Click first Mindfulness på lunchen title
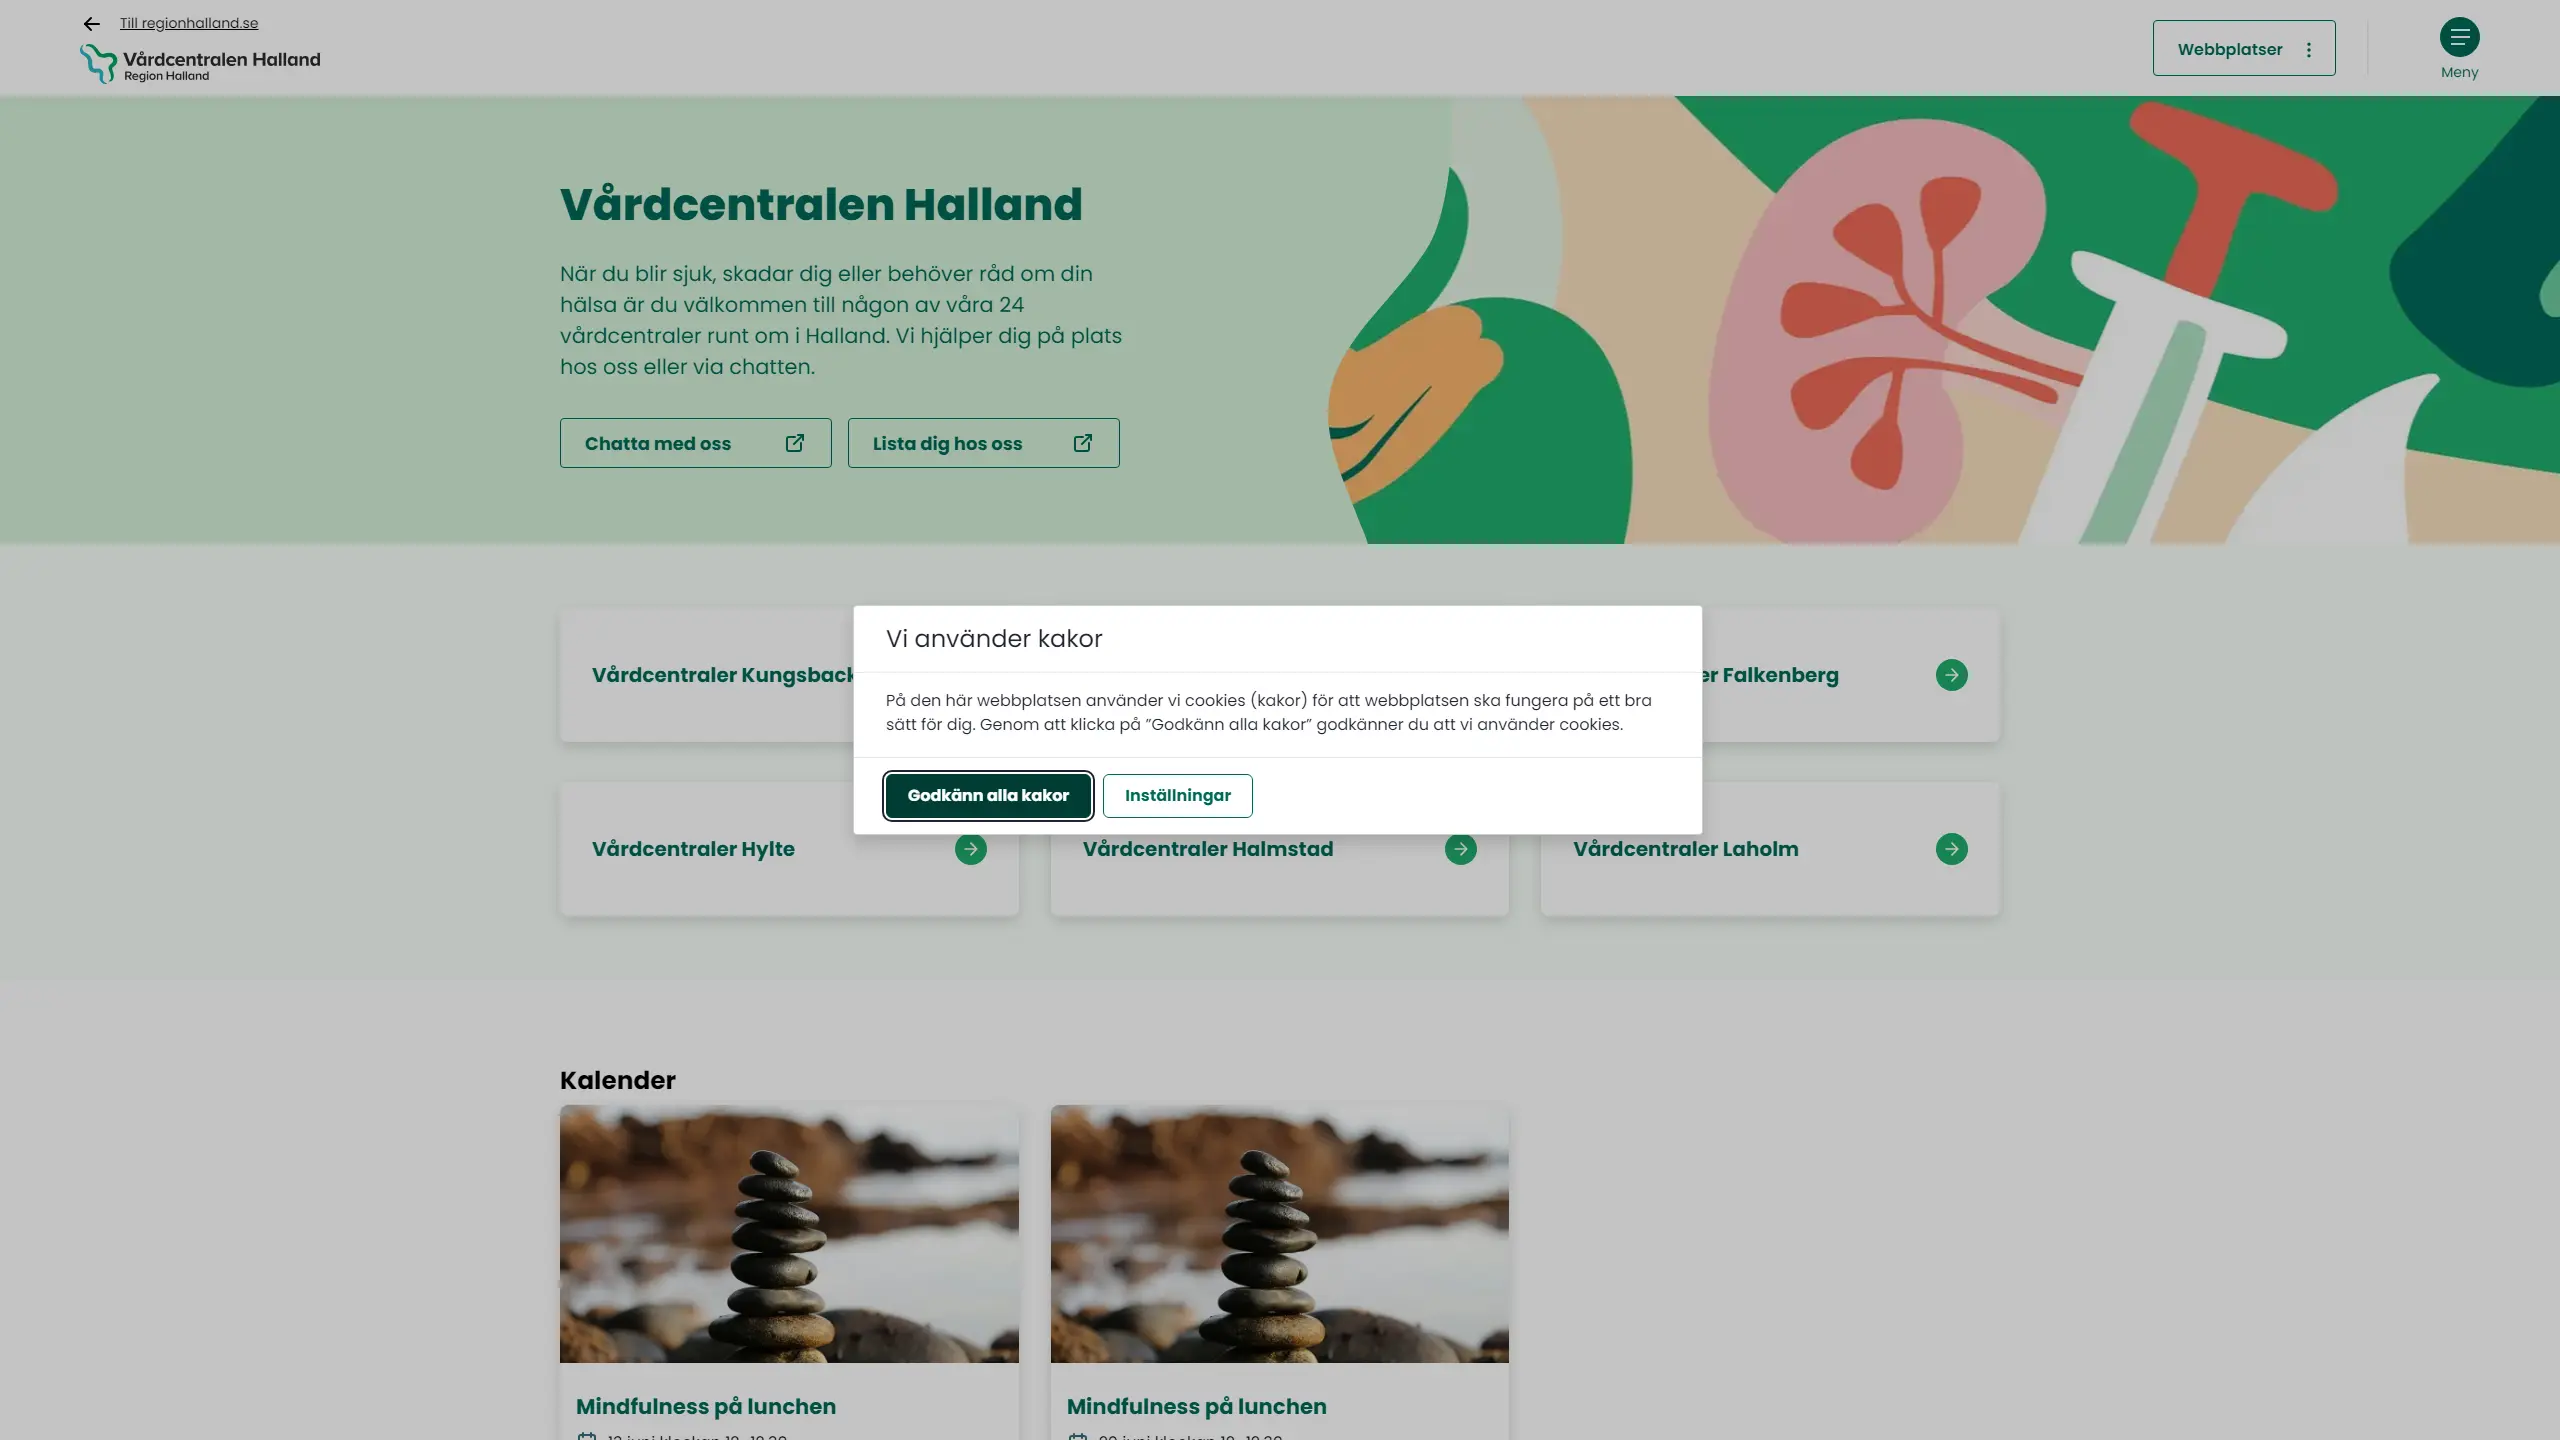This screenshot has width=2560, height=1440. [x=706, y=1406]
